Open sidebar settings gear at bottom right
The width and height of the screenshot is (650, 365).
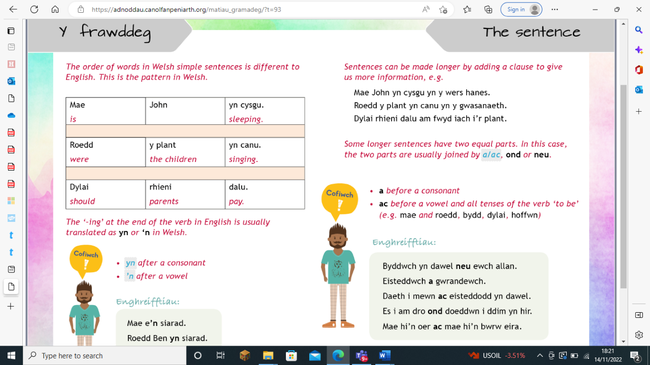click(x=639, y=334)
